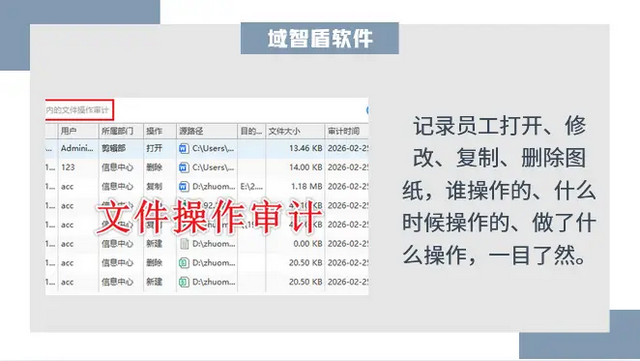The width and height of the screenshot is (640, 361).
Task: Click the Word icon in the 1.18 MB row
Action: coord(184,187)
